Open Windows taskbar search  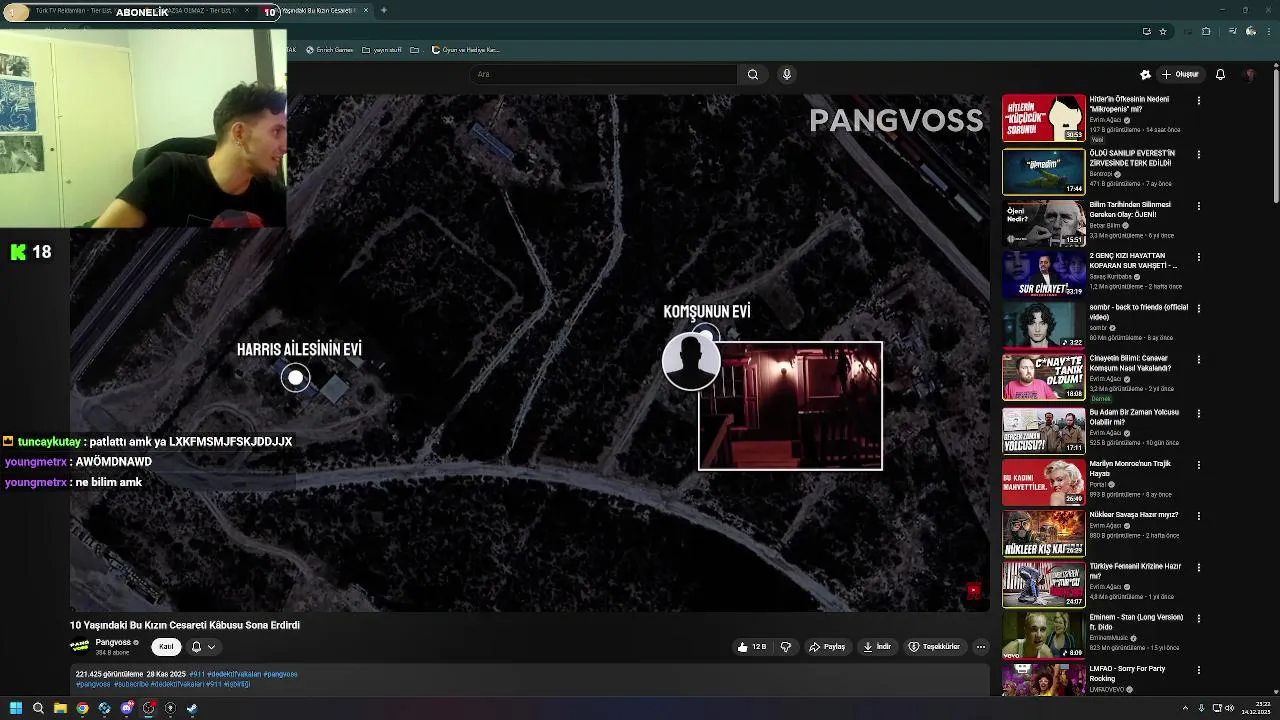pos(38,708)
